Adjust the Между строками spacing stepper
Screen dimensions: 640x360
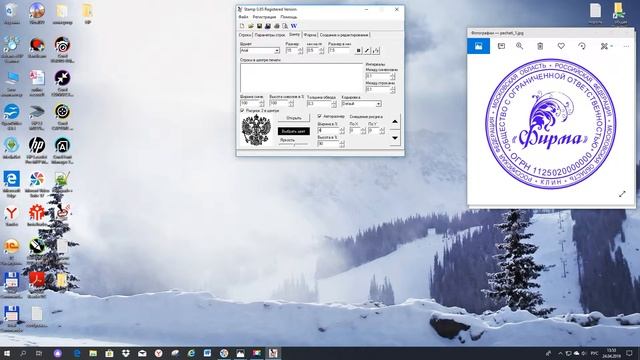click(x=393, y=89)
